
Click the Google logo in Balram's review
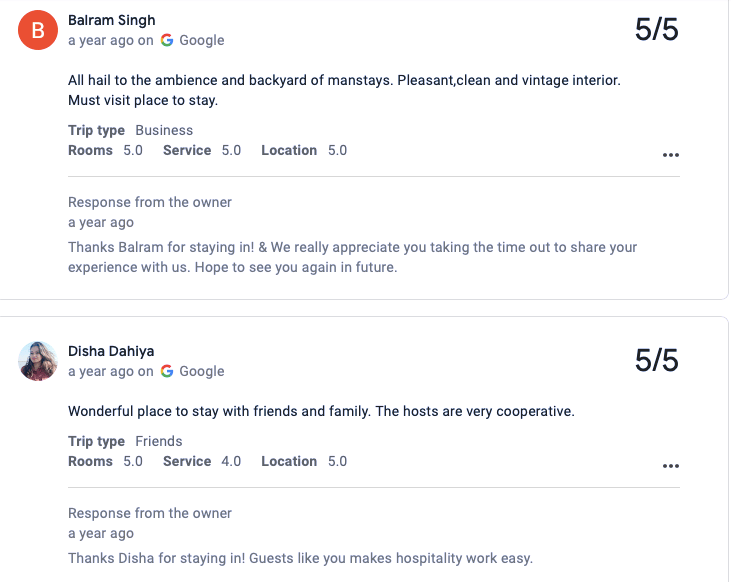167,40
